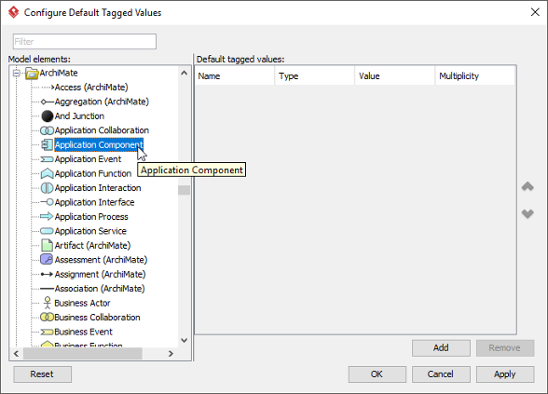Select Assignment (ArchiMate) element
This screenshot has width=548, height=394.
coord(100,274)
